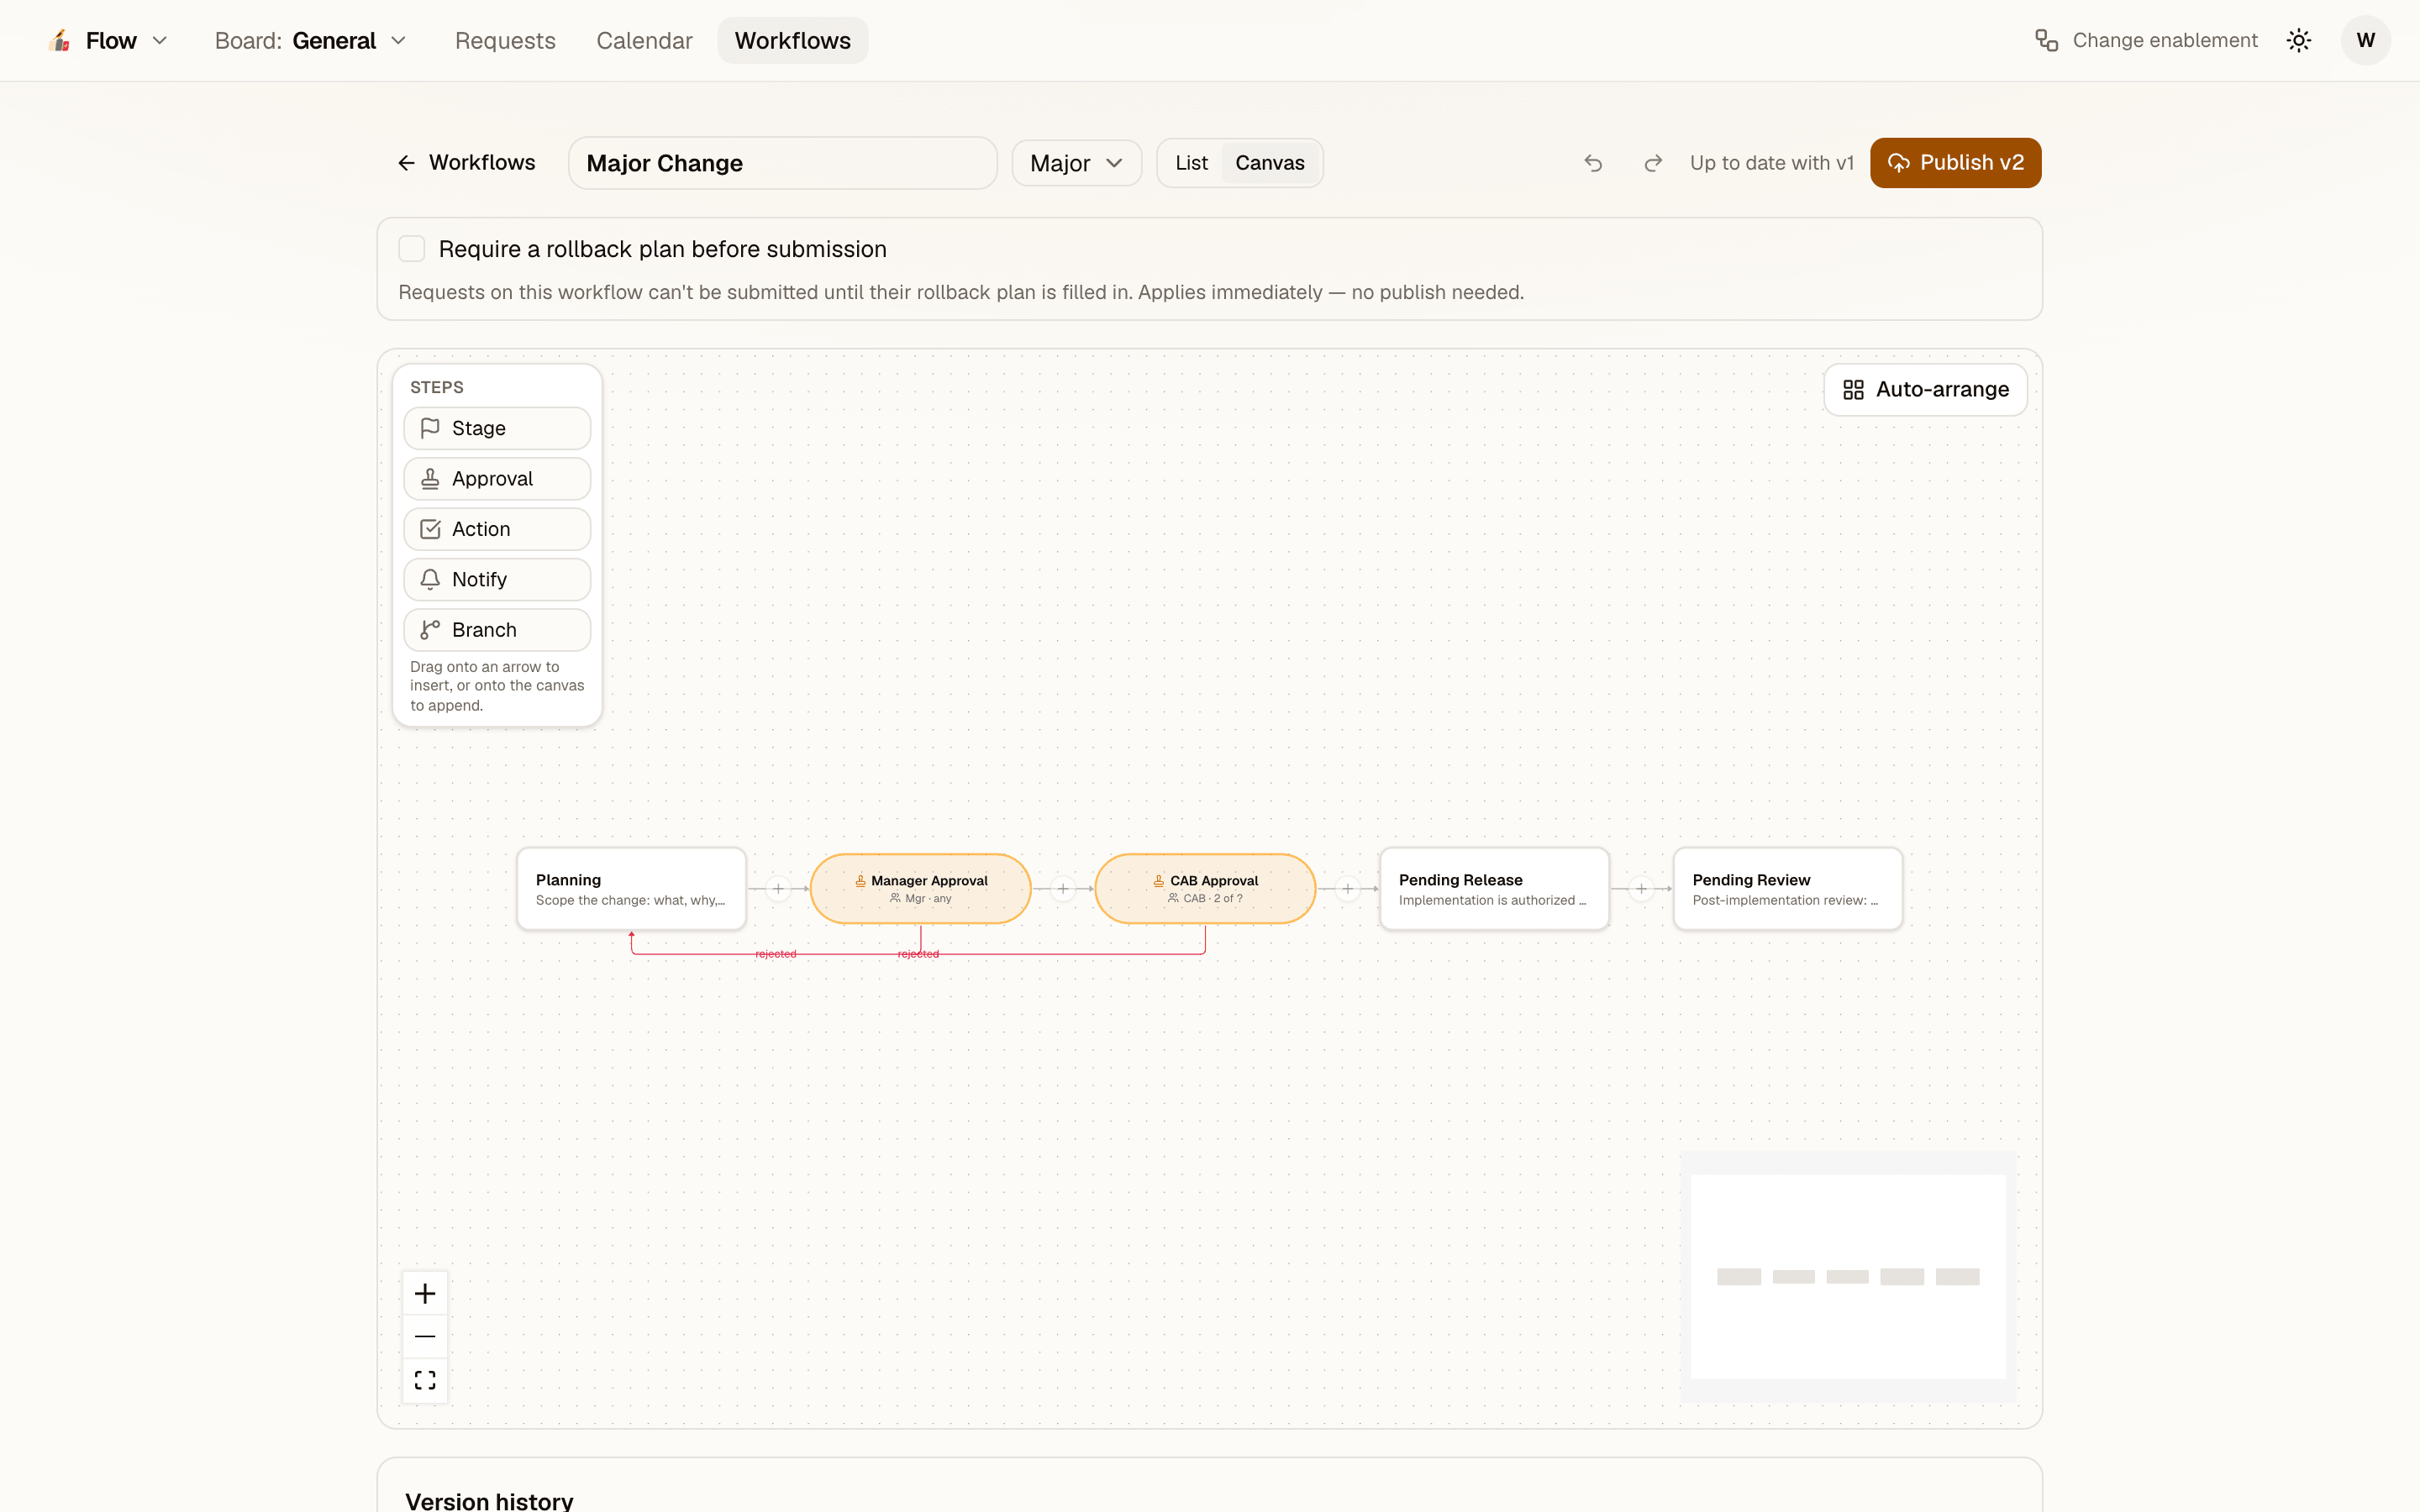Toggle the light/dark theme sun icon
This screenshot has width=2420, height=1512.
tap(2298, 40)
